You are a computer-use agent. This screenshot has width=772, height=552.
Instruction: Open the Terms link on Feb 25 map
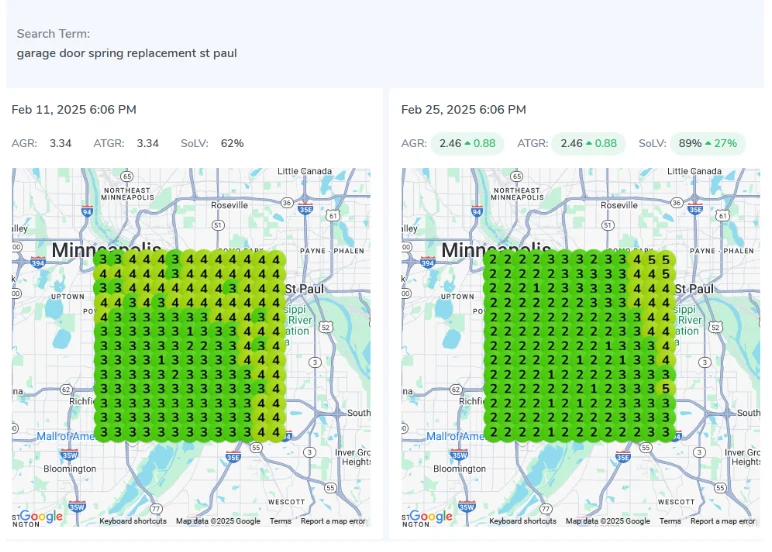[670, 521]
